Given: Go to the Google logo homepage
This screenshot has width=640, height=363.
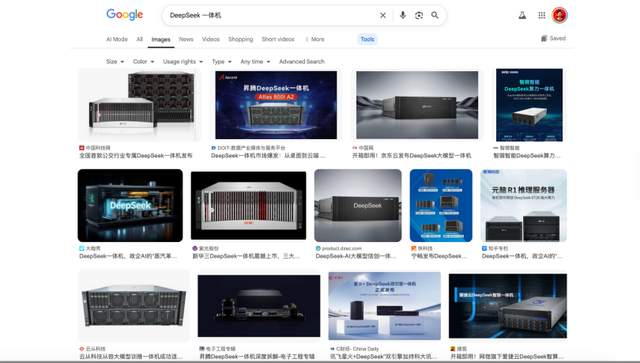Looking at the screenshot, I should point(124,15).
